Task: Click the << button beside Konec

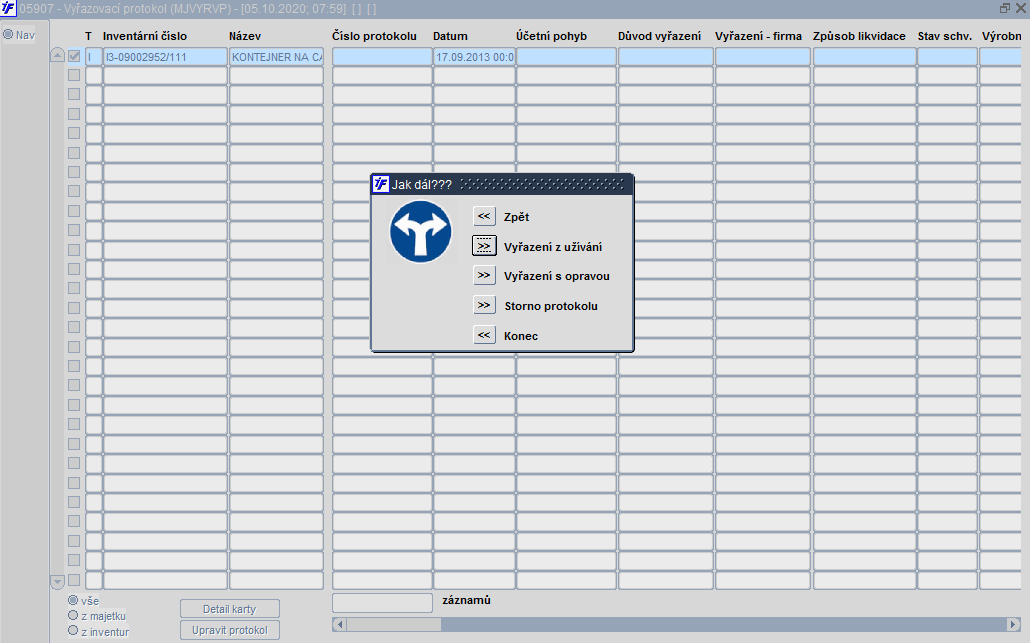Action: tap(484, 335)
